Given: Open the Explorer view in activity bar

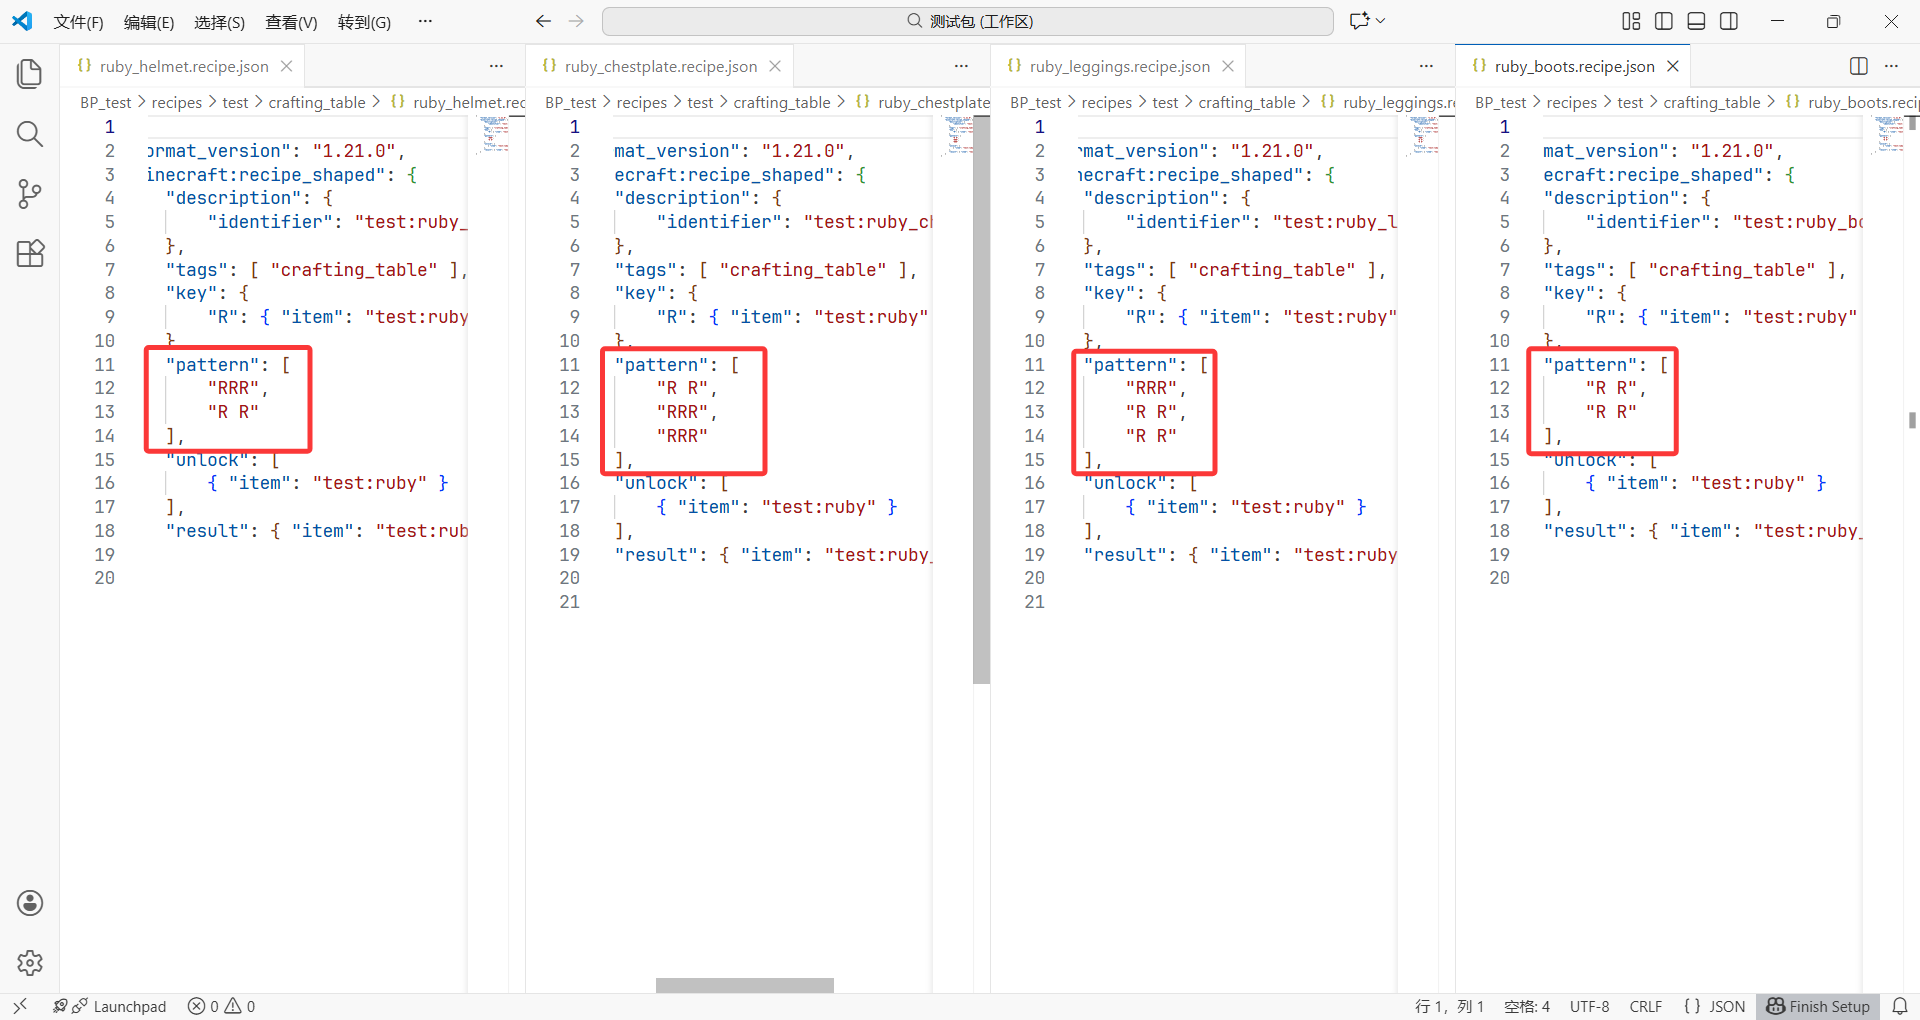Looking at the screenshot, I should tap(30, 74).
